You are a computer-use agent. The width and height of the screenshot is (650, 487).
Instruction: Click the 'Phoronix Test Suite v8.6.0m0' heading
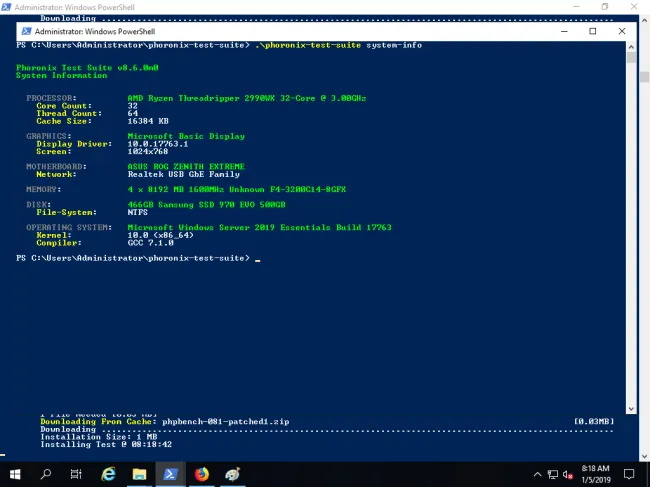click(x=87, y=68)
